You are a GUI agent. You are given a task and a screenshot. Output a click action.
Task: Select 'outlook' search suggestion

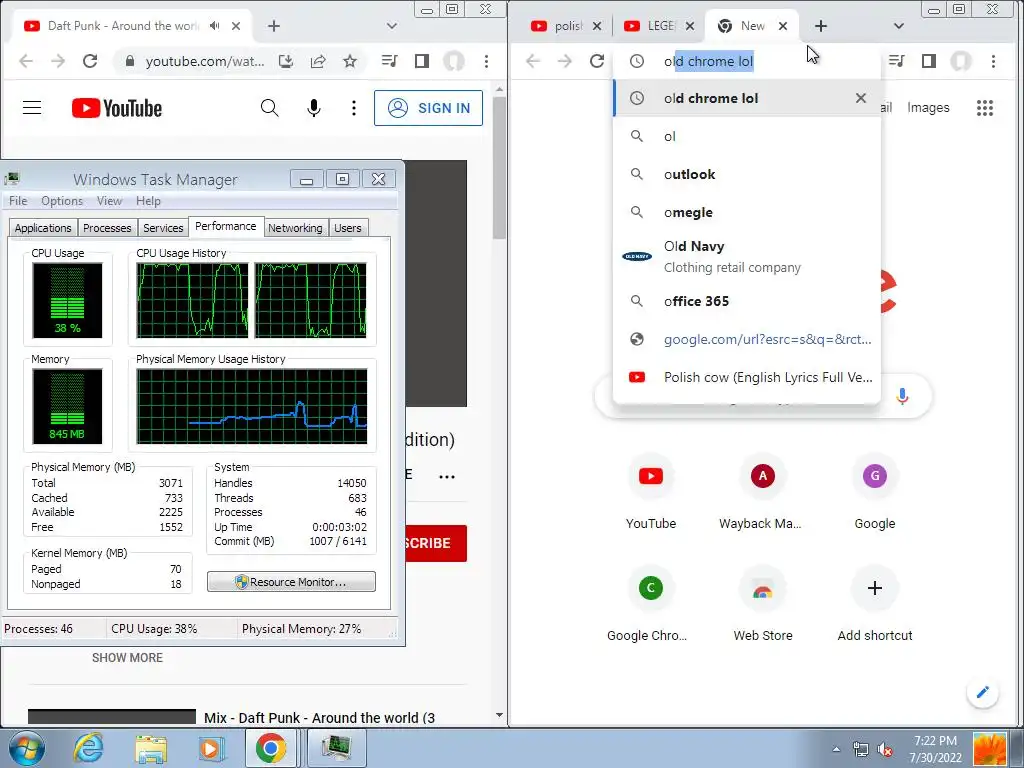coord(747,174)
